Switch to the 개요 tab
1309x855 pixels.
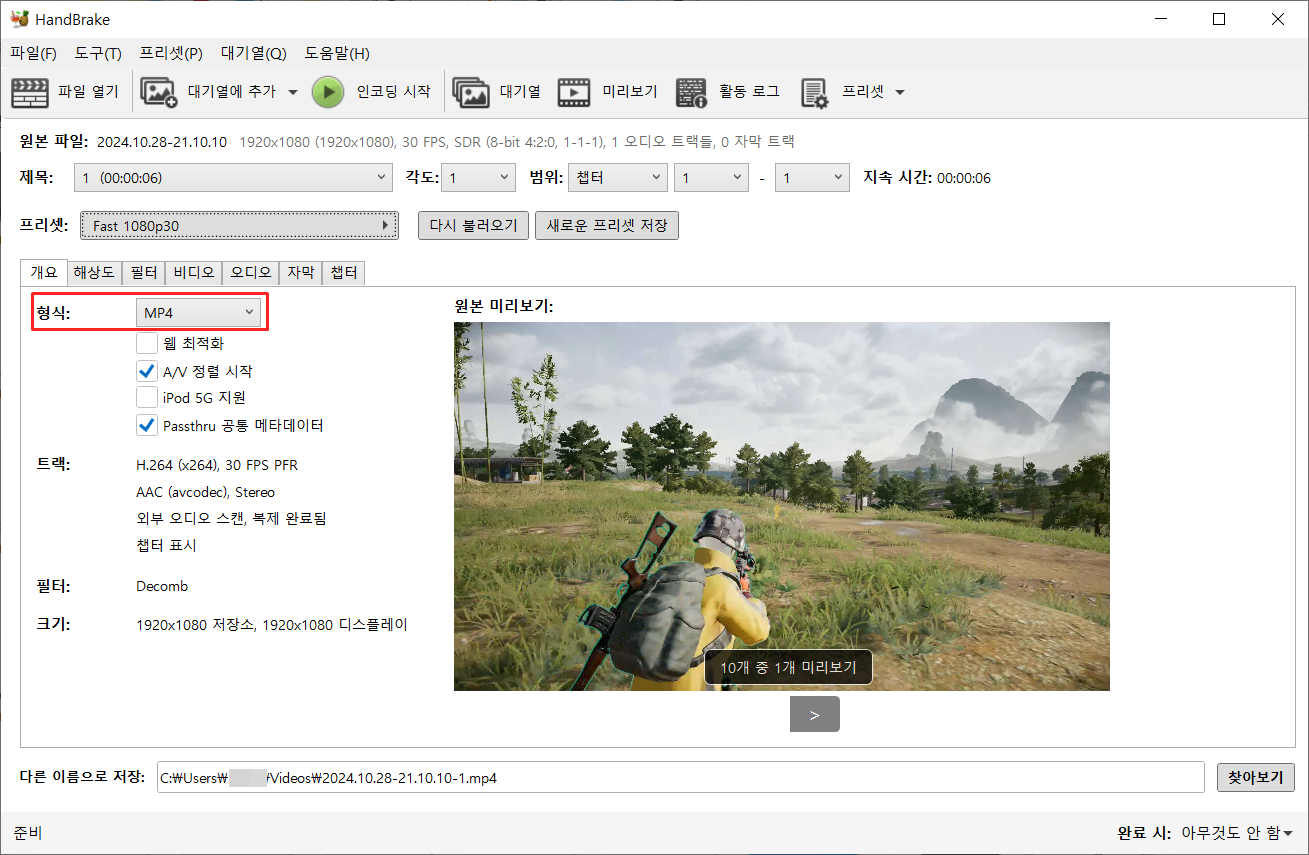pos(44,272)
